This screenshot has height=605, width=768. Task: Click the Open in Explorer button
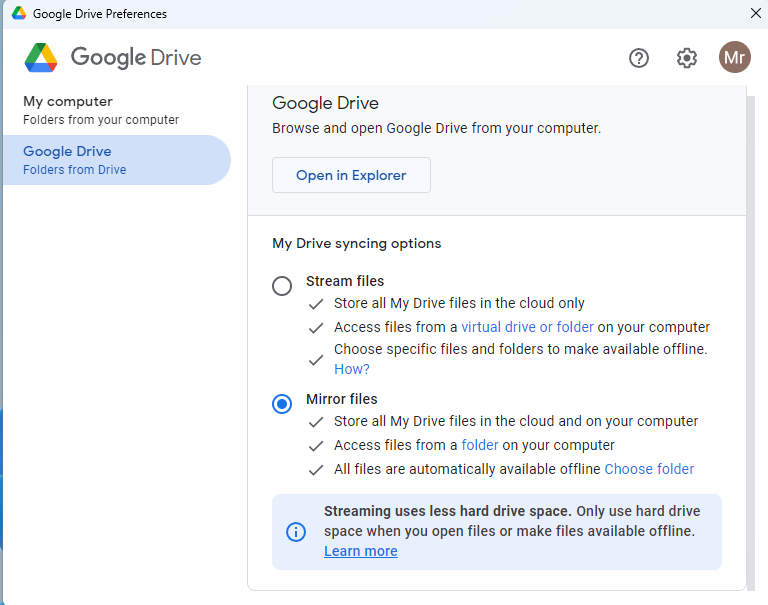(351, 175)
